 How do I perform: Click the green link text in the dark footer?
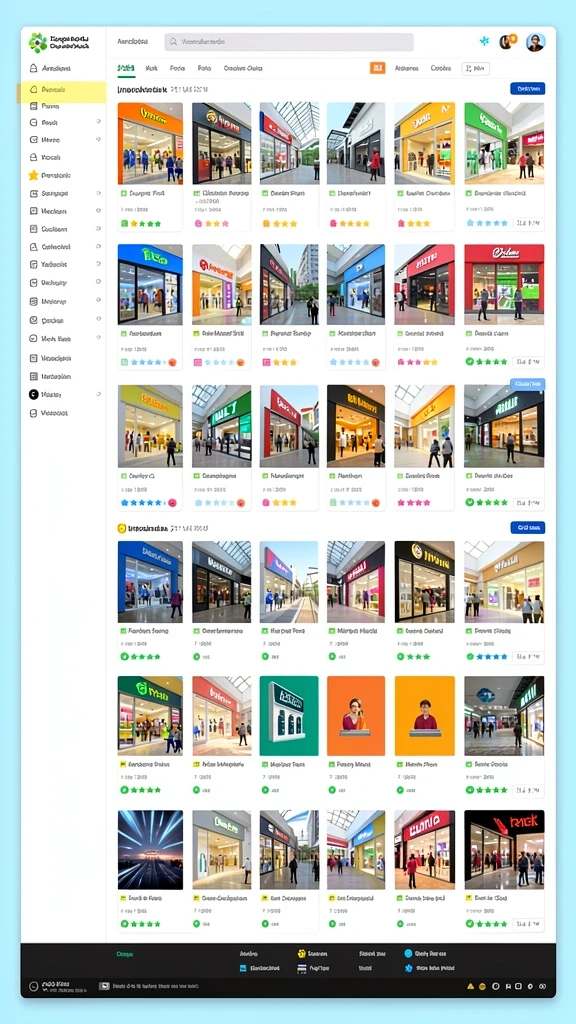[124, 954]
